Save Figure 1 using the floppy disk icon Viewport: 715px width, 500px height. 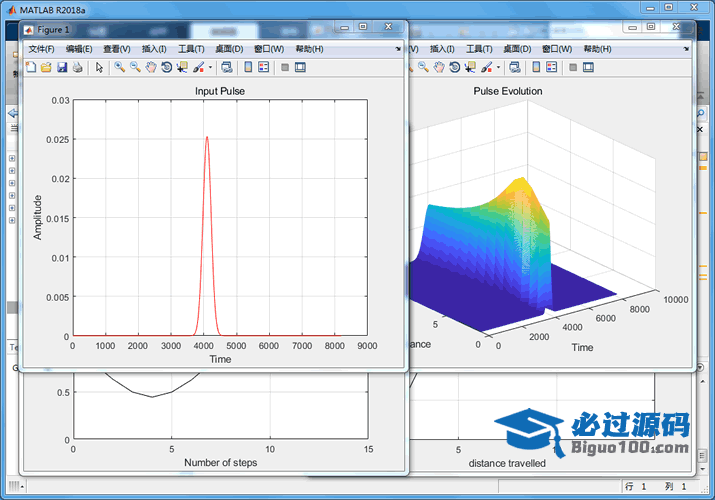coord(62,67)
